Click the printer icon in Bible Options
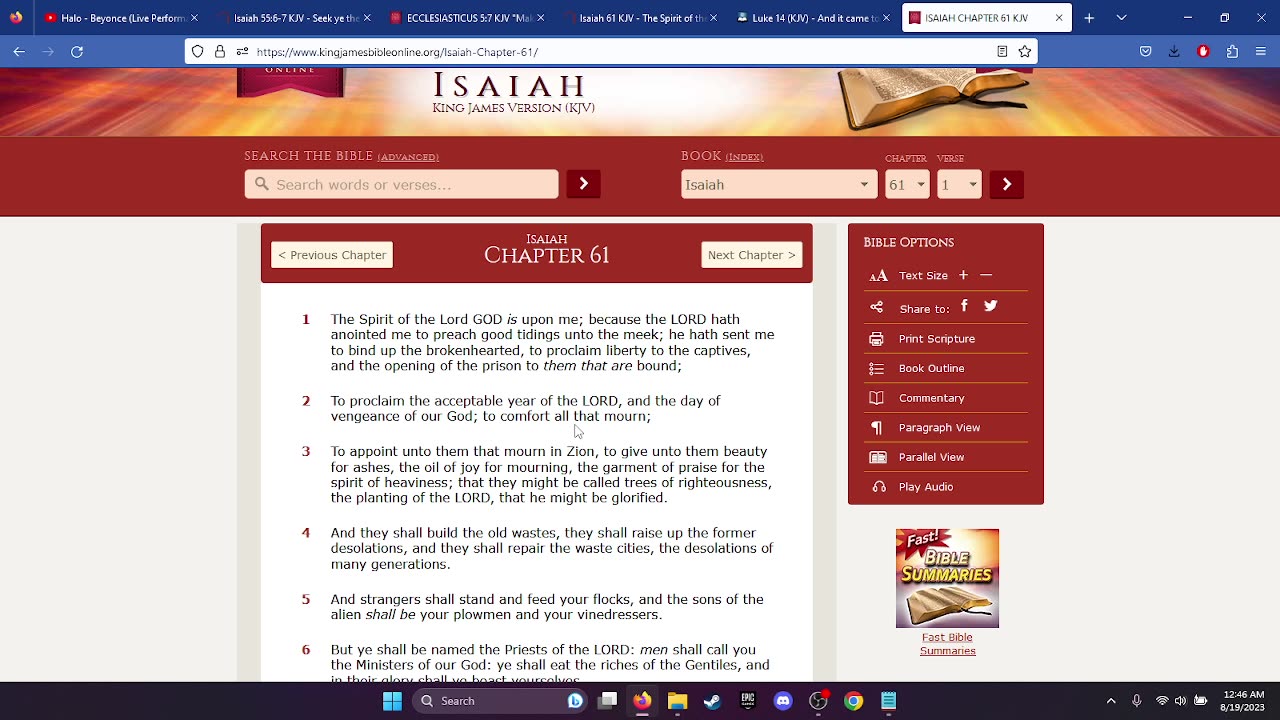This screenshot has height=720, width=1280. coord(877,339)
